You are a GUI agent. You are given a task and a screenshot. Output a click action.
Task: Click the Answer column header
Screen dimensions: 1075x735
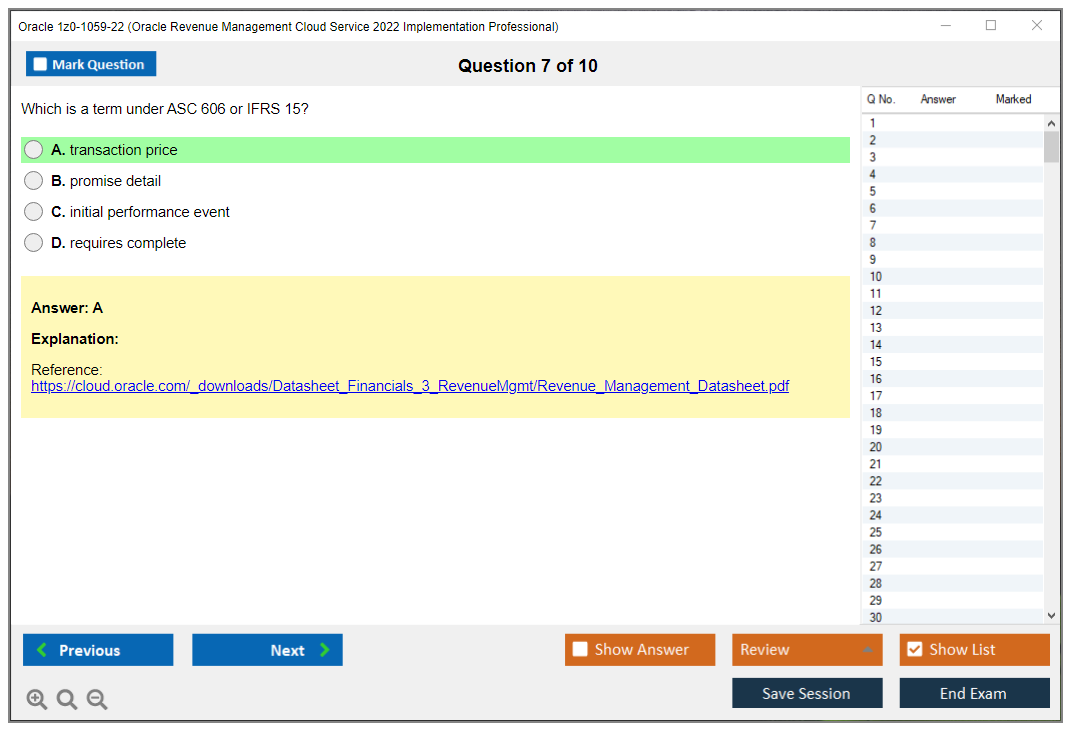point(937,99)
